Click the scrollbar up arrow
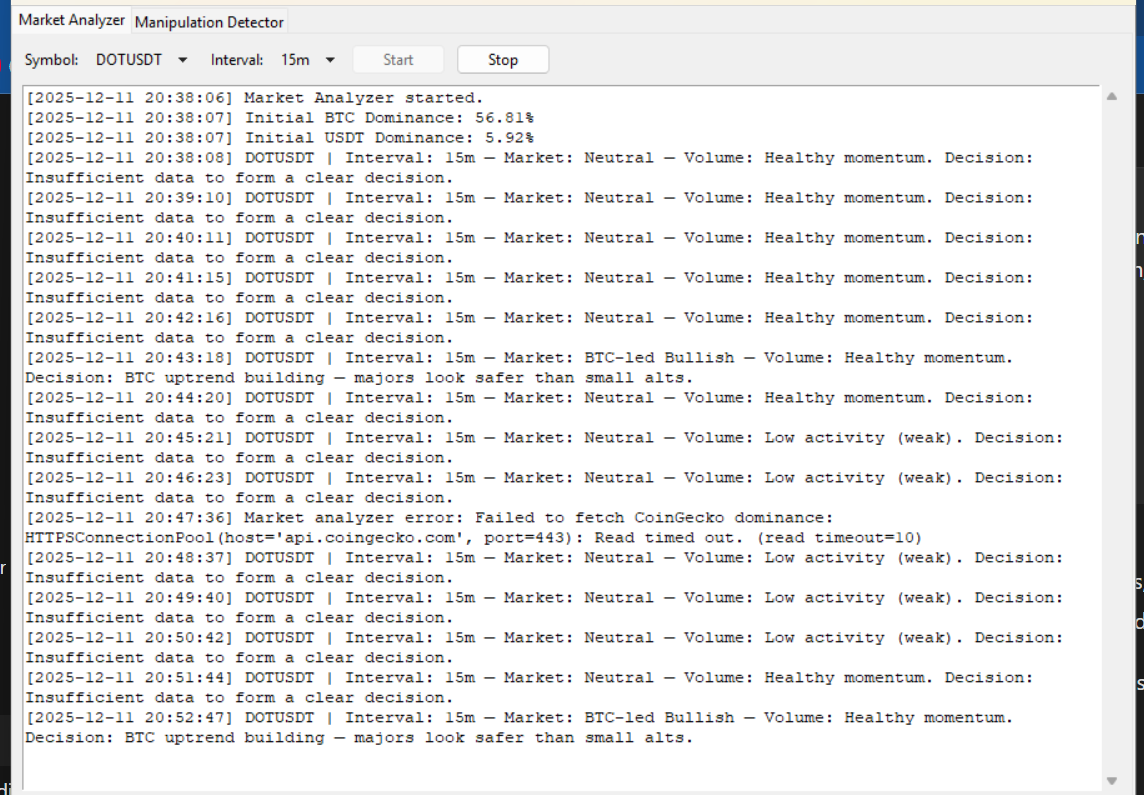Viewport: 1144px width, 795px height. (x=1110, y=97)
